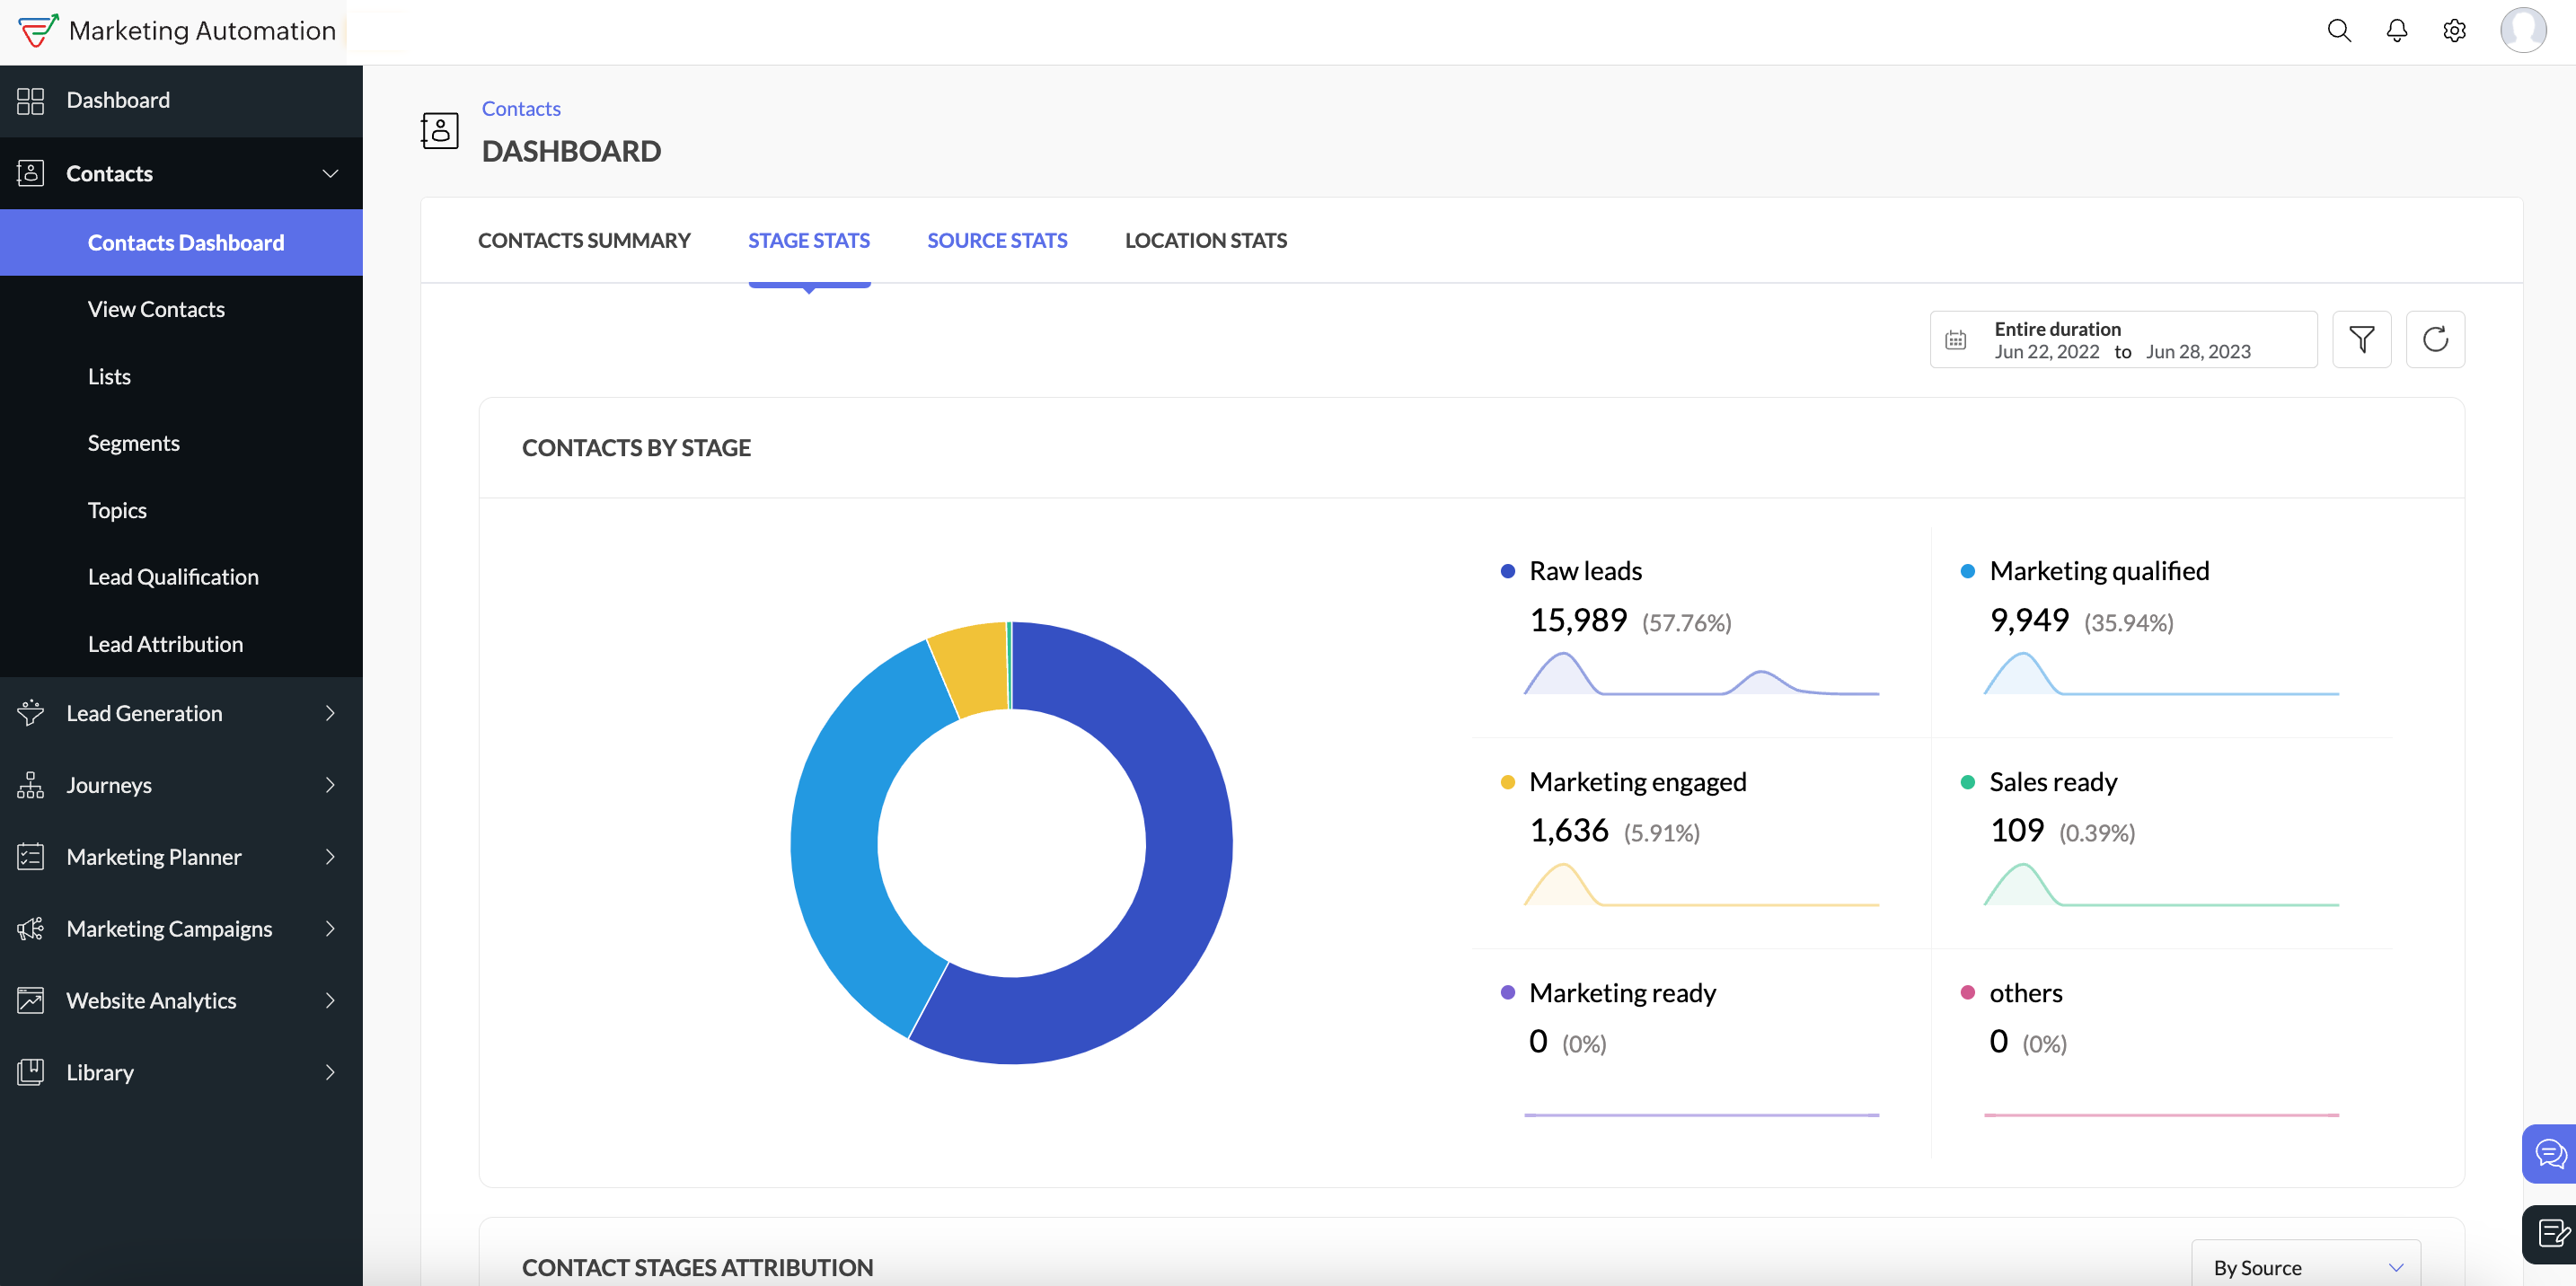This screenshot has width=2576, height=1286.
Task: Click the Contacts breadcrumb link
Action: click(x=521, y=108)
